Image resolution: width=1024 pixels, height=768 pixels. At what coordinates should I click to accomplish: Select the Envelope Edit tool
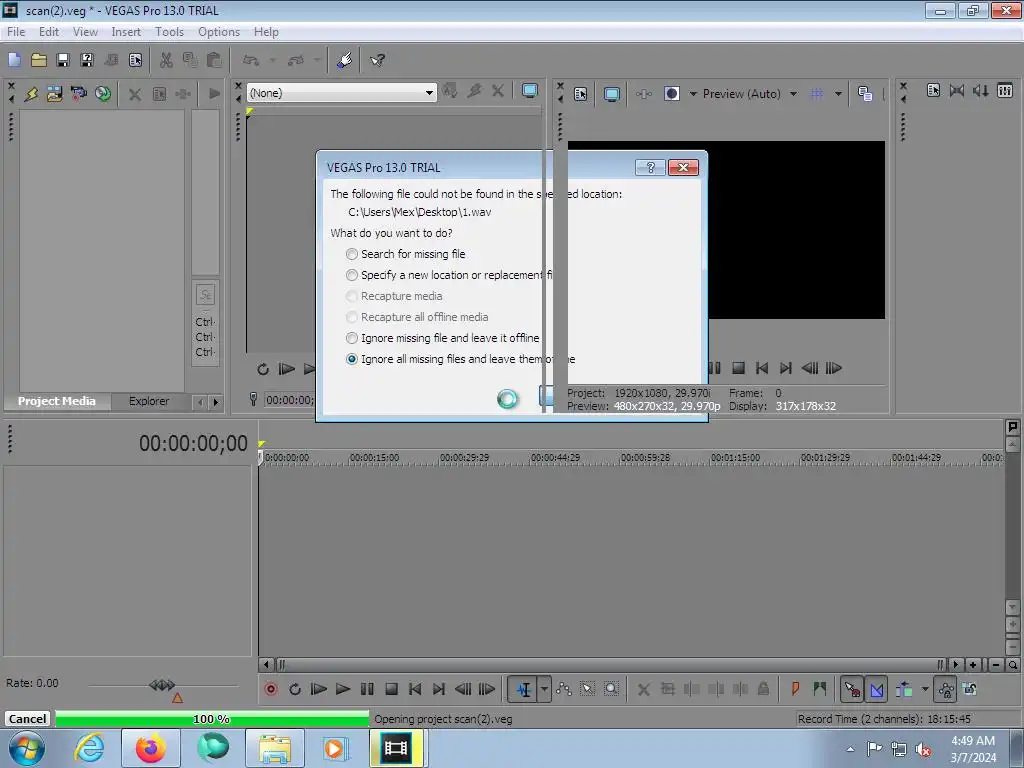[x=564, y=689]
